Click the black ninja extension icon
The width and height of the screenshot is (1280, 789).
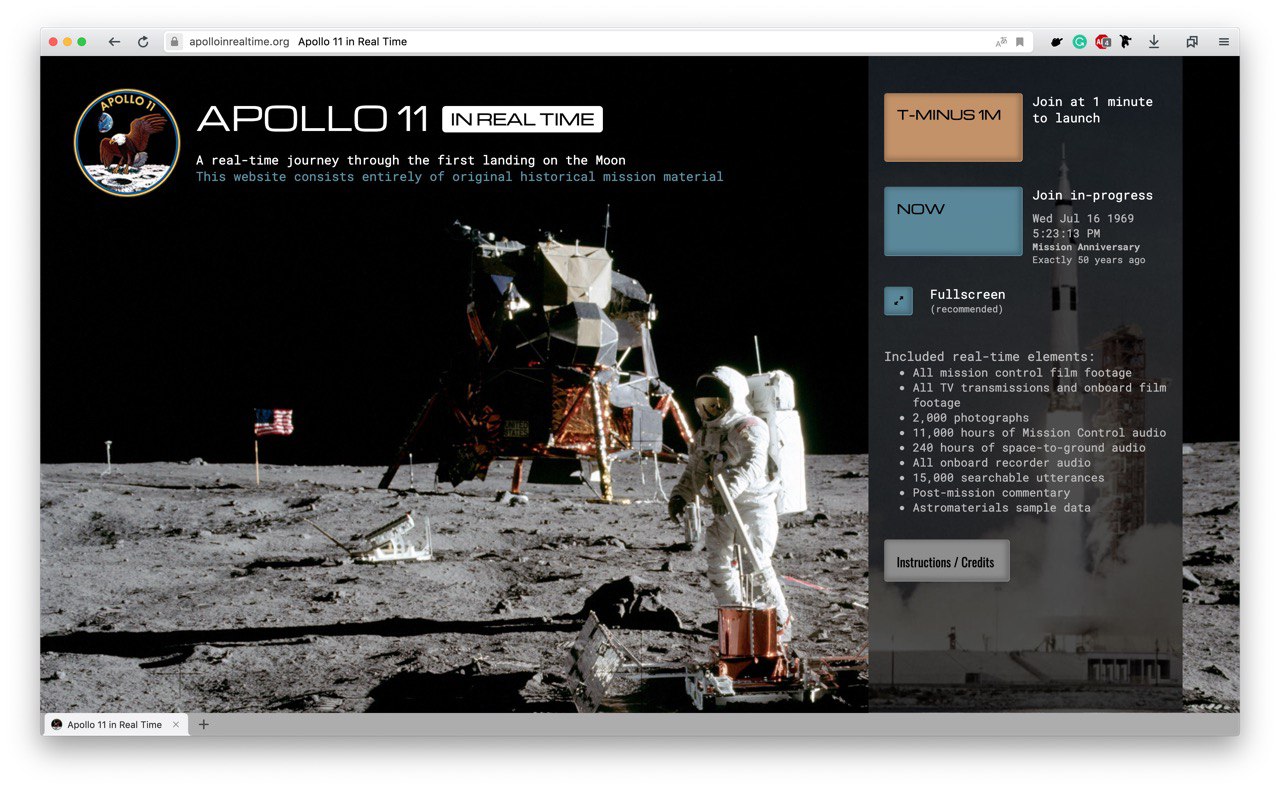[1125, 42]
